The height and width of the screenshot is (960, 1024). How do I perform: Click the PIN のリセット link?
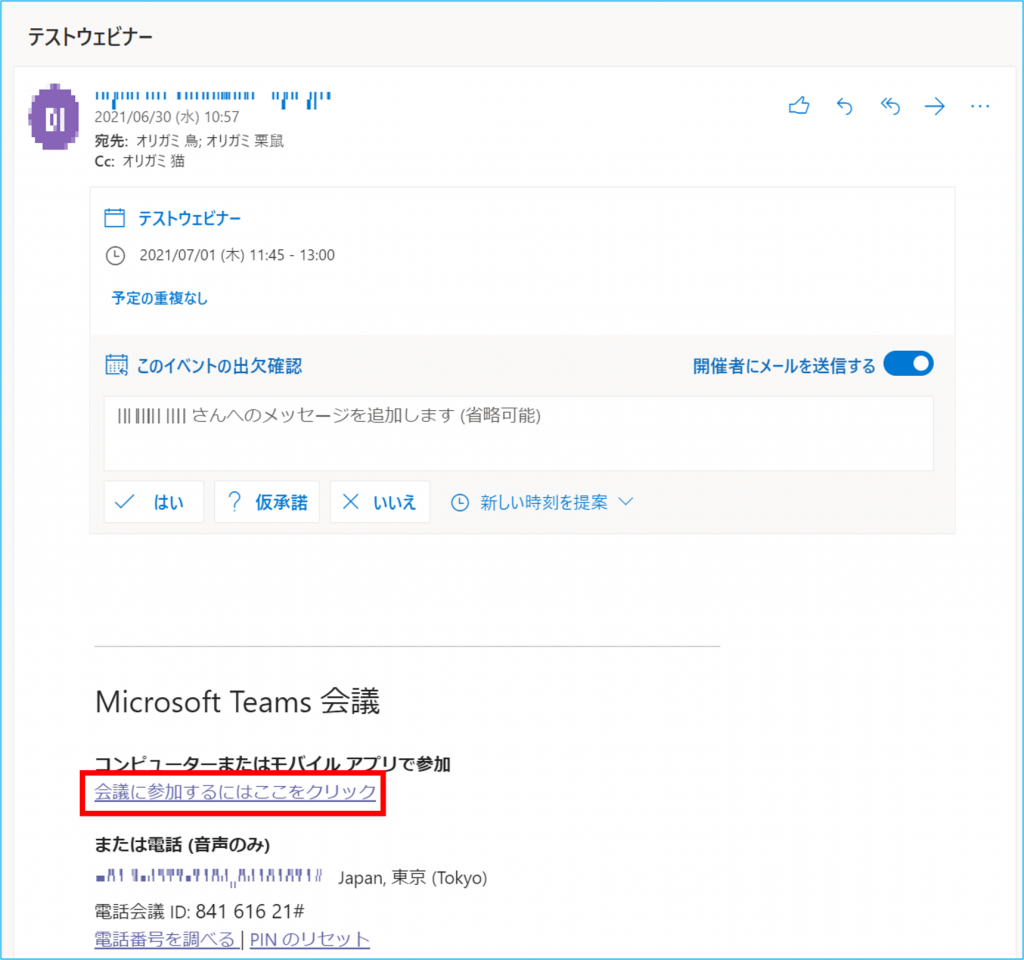point(310,940)
